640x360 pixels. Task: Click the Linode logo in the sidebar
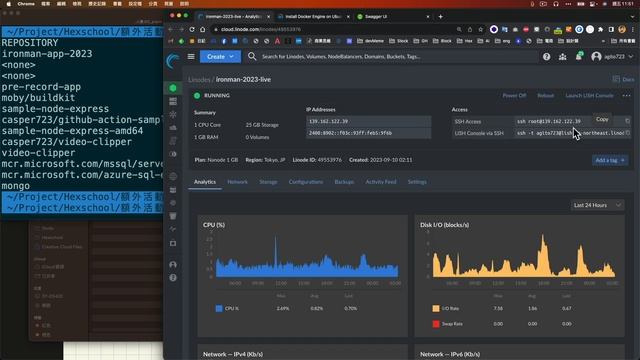coord(173,61)
